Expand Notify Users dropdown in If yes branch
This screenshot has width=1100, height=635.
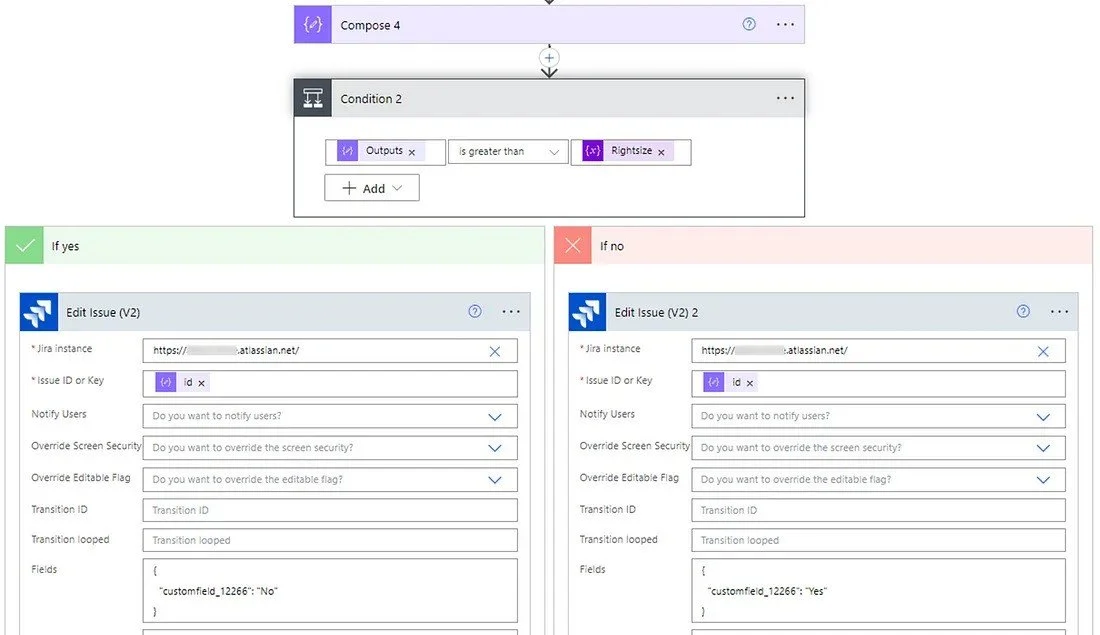[495, 417]
